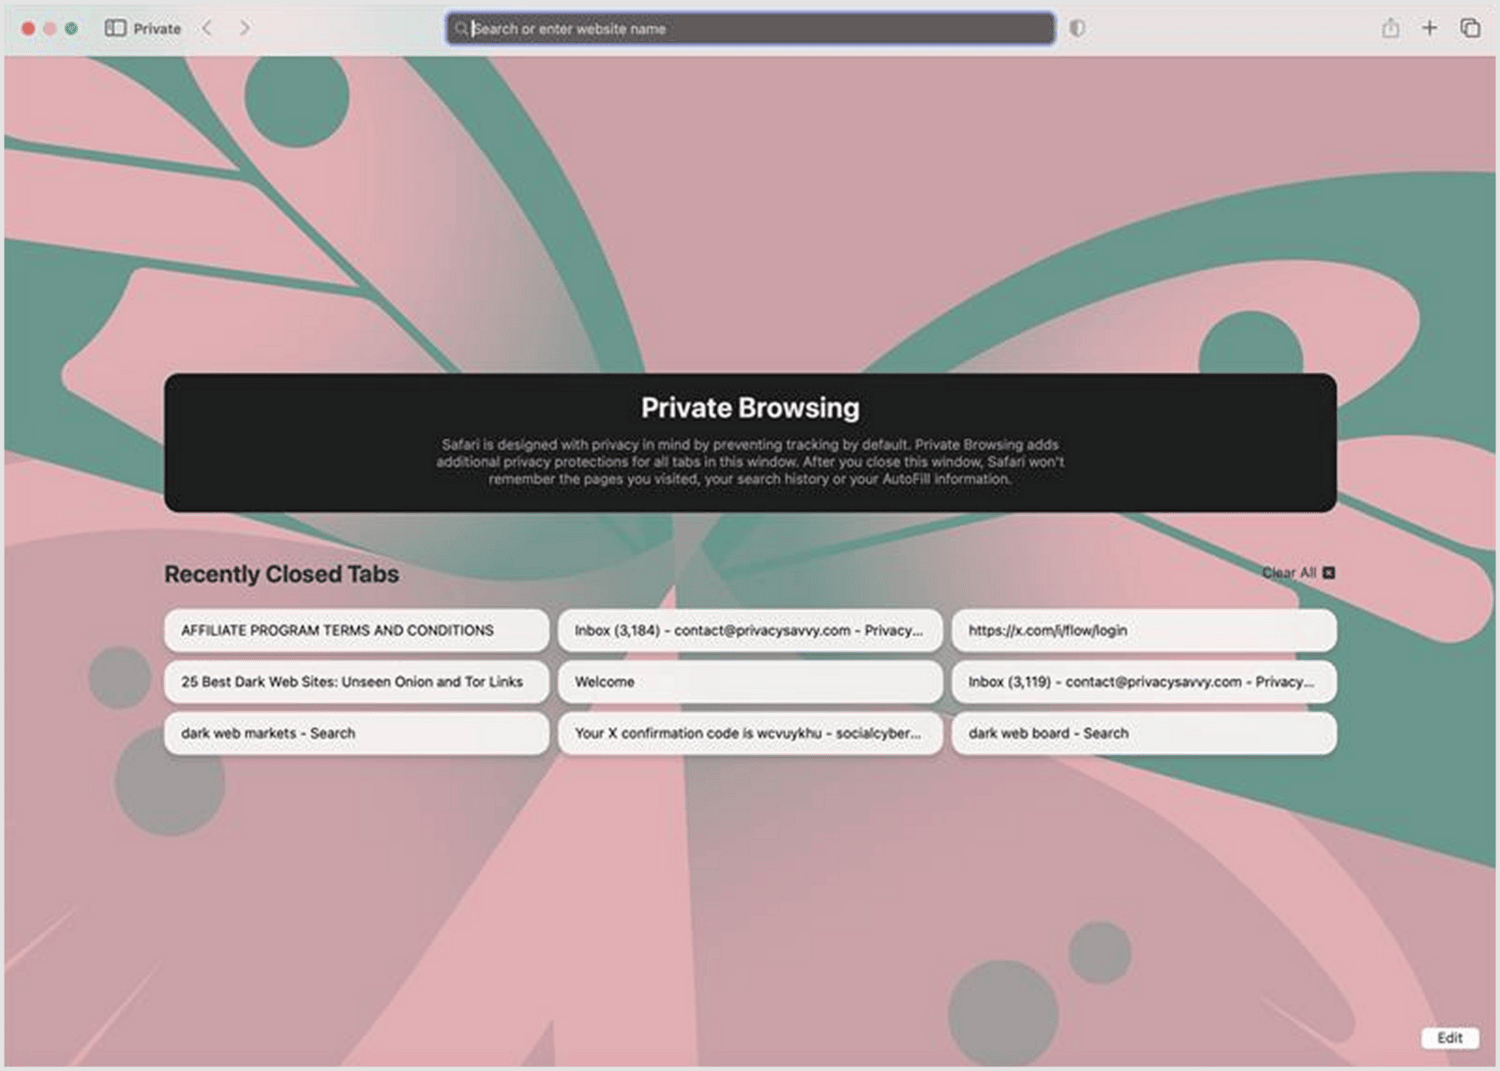1500x1071 pixels.
Task: Click the back navigation arrow
Action: (206, 28)
